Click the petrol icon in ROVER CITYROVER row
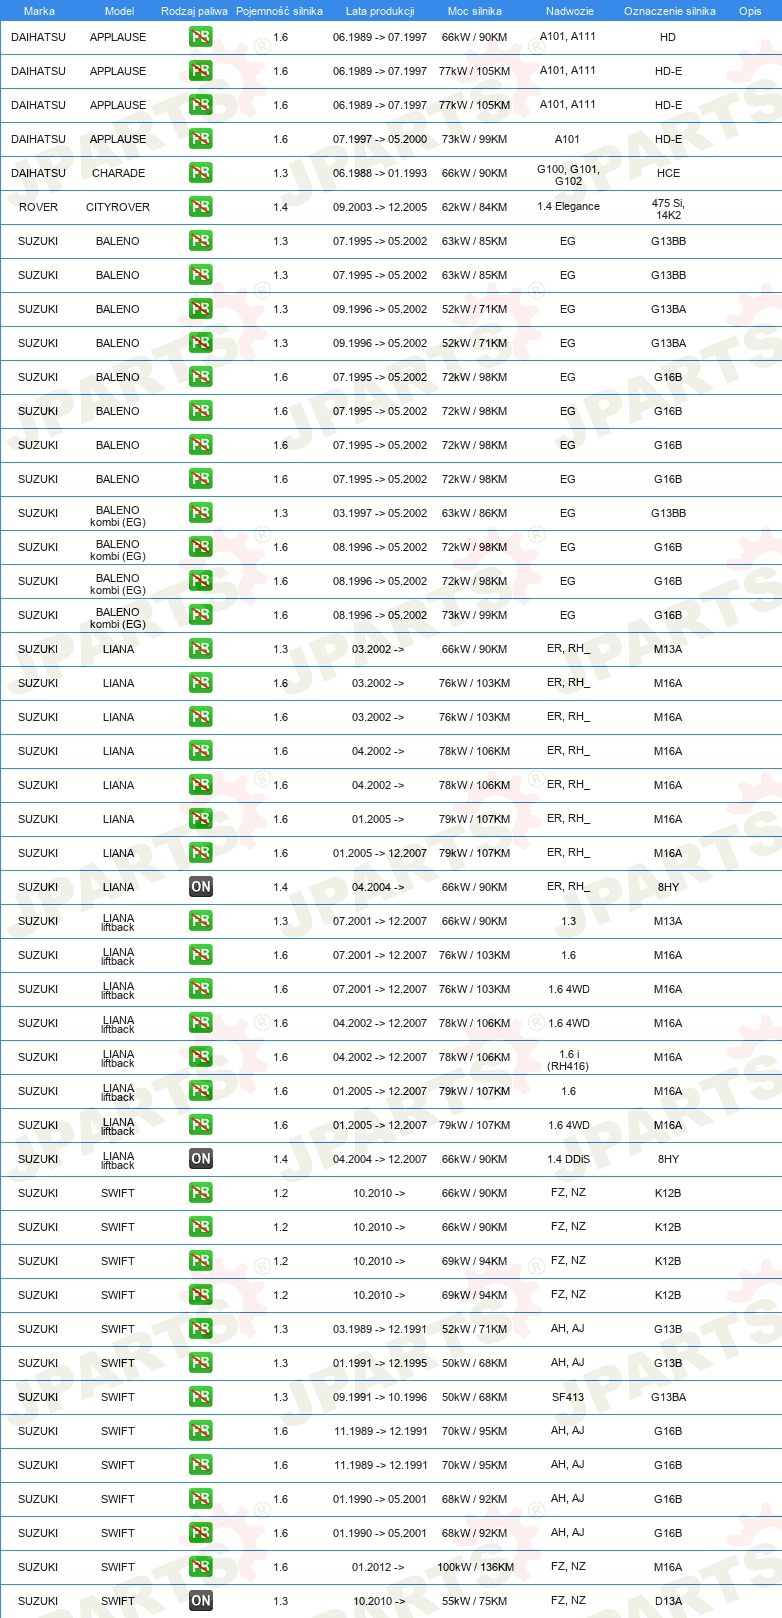 tap(201, 207)
